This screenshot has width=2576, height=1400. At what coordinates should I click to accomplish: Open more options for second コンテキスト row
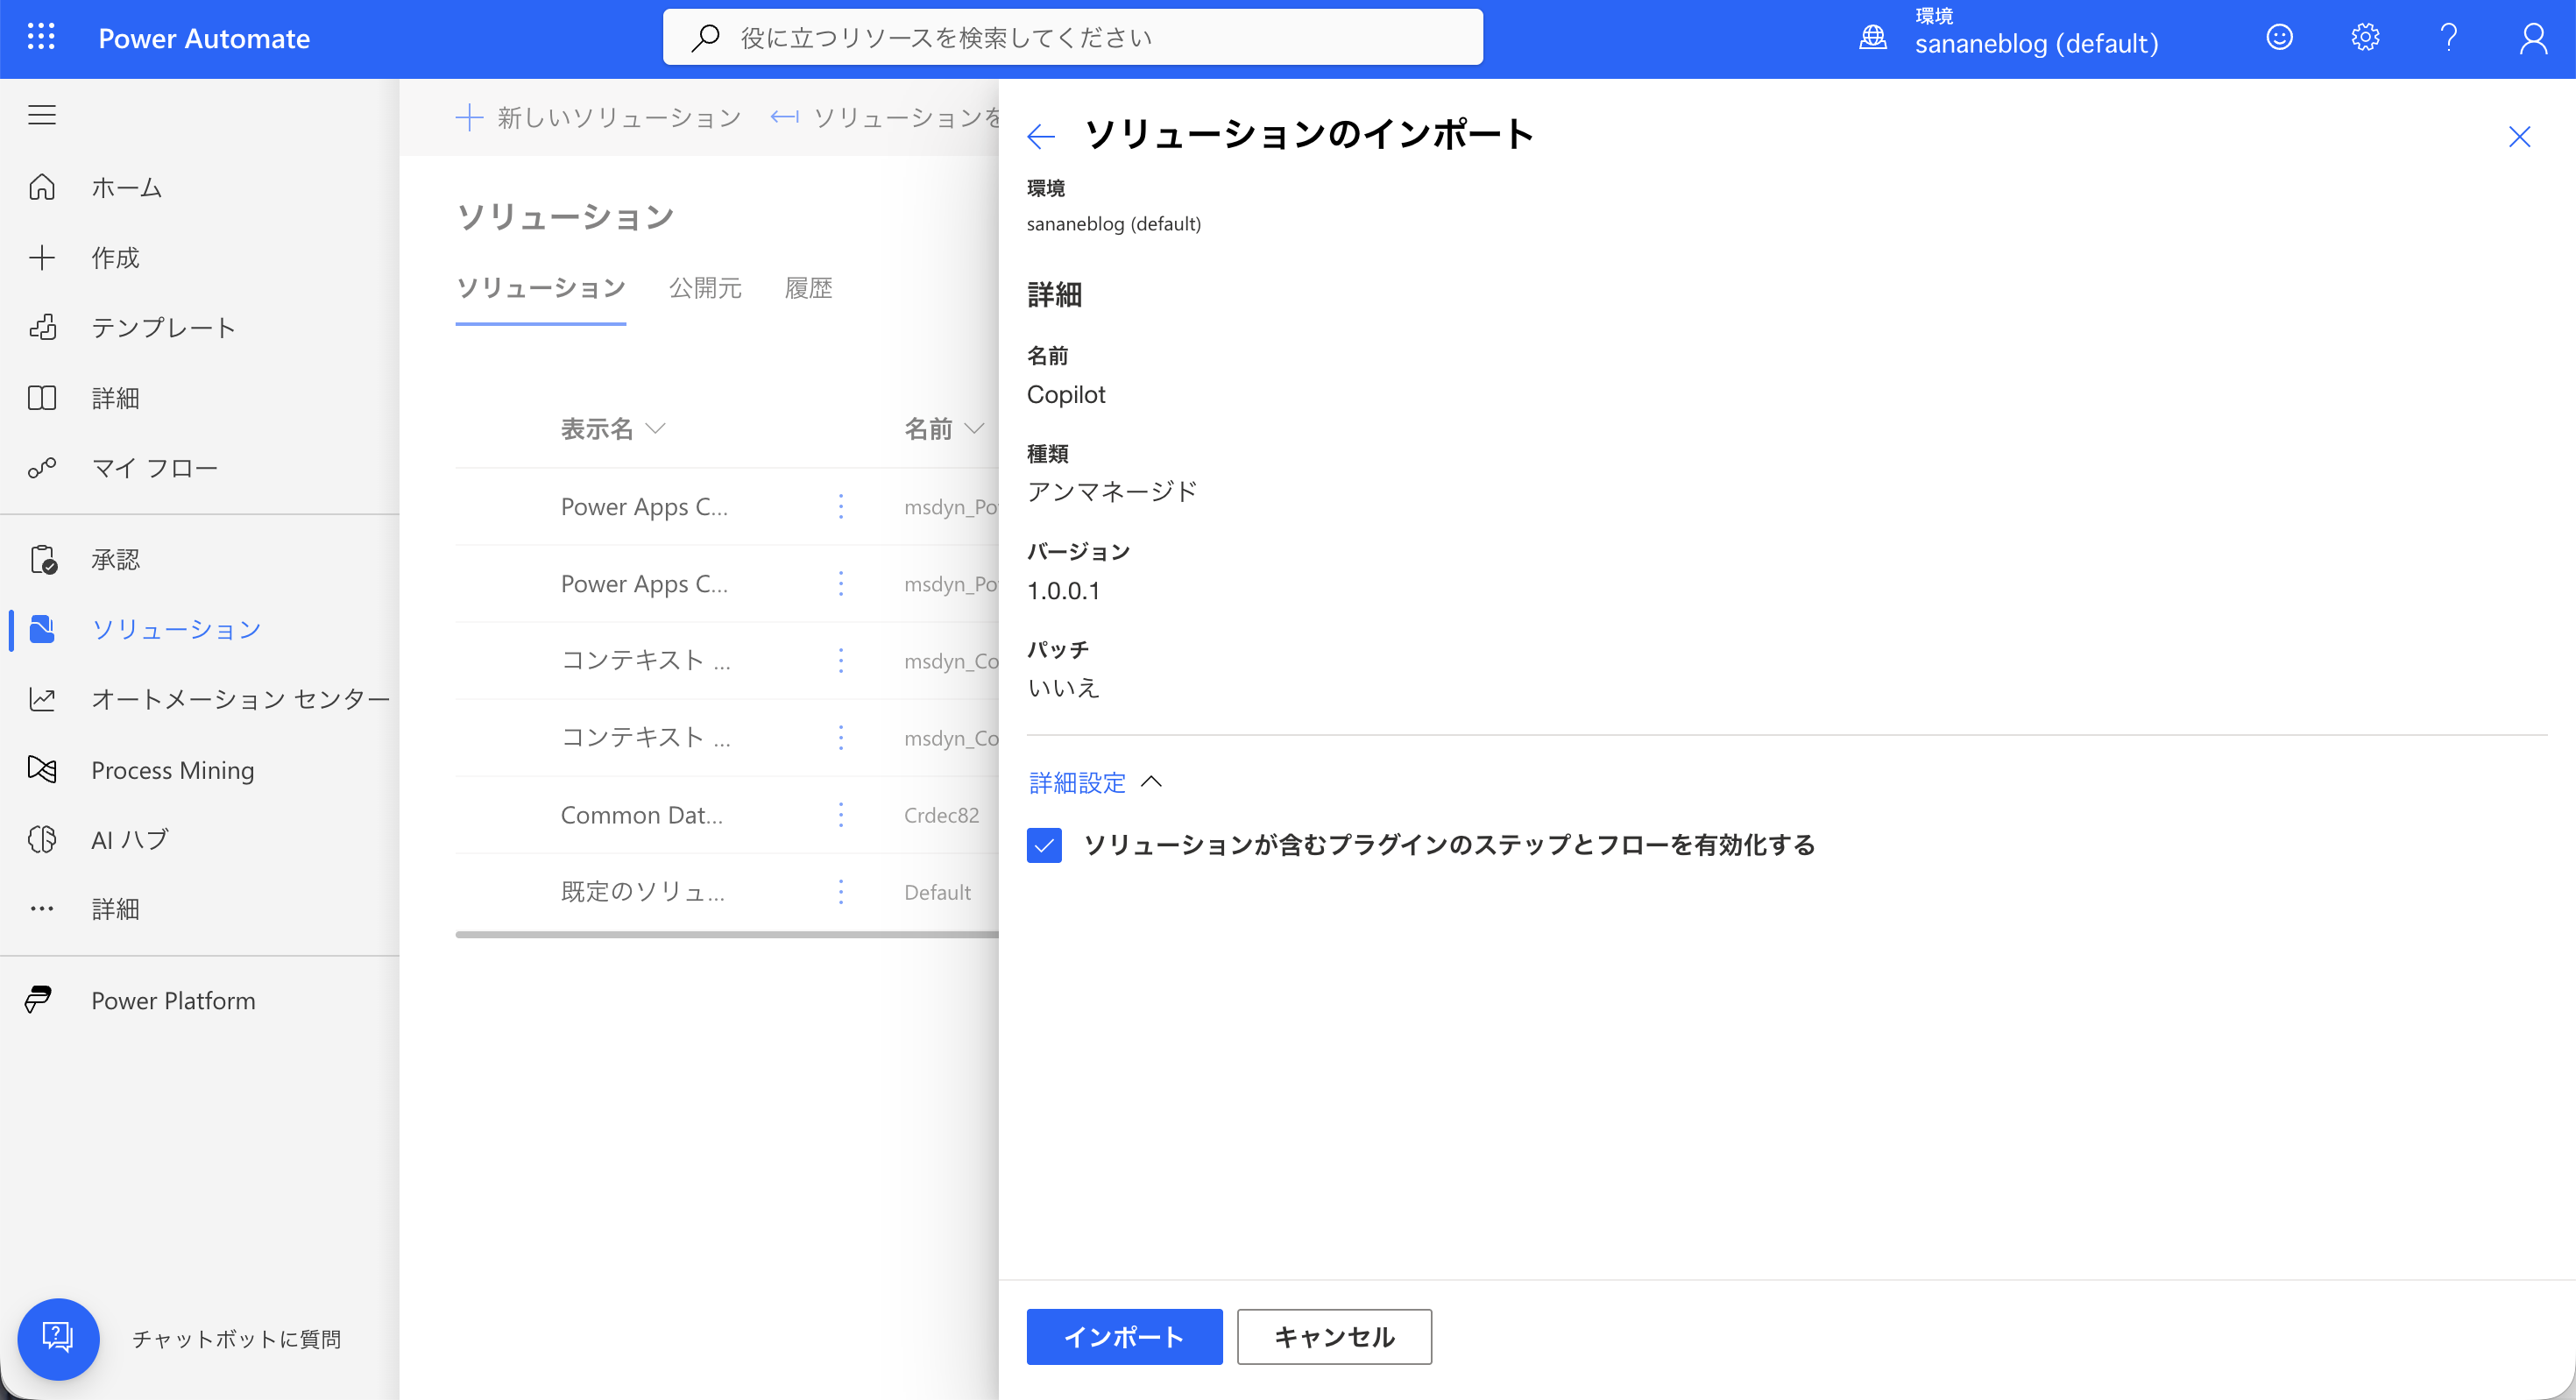[x=841, y=738]
